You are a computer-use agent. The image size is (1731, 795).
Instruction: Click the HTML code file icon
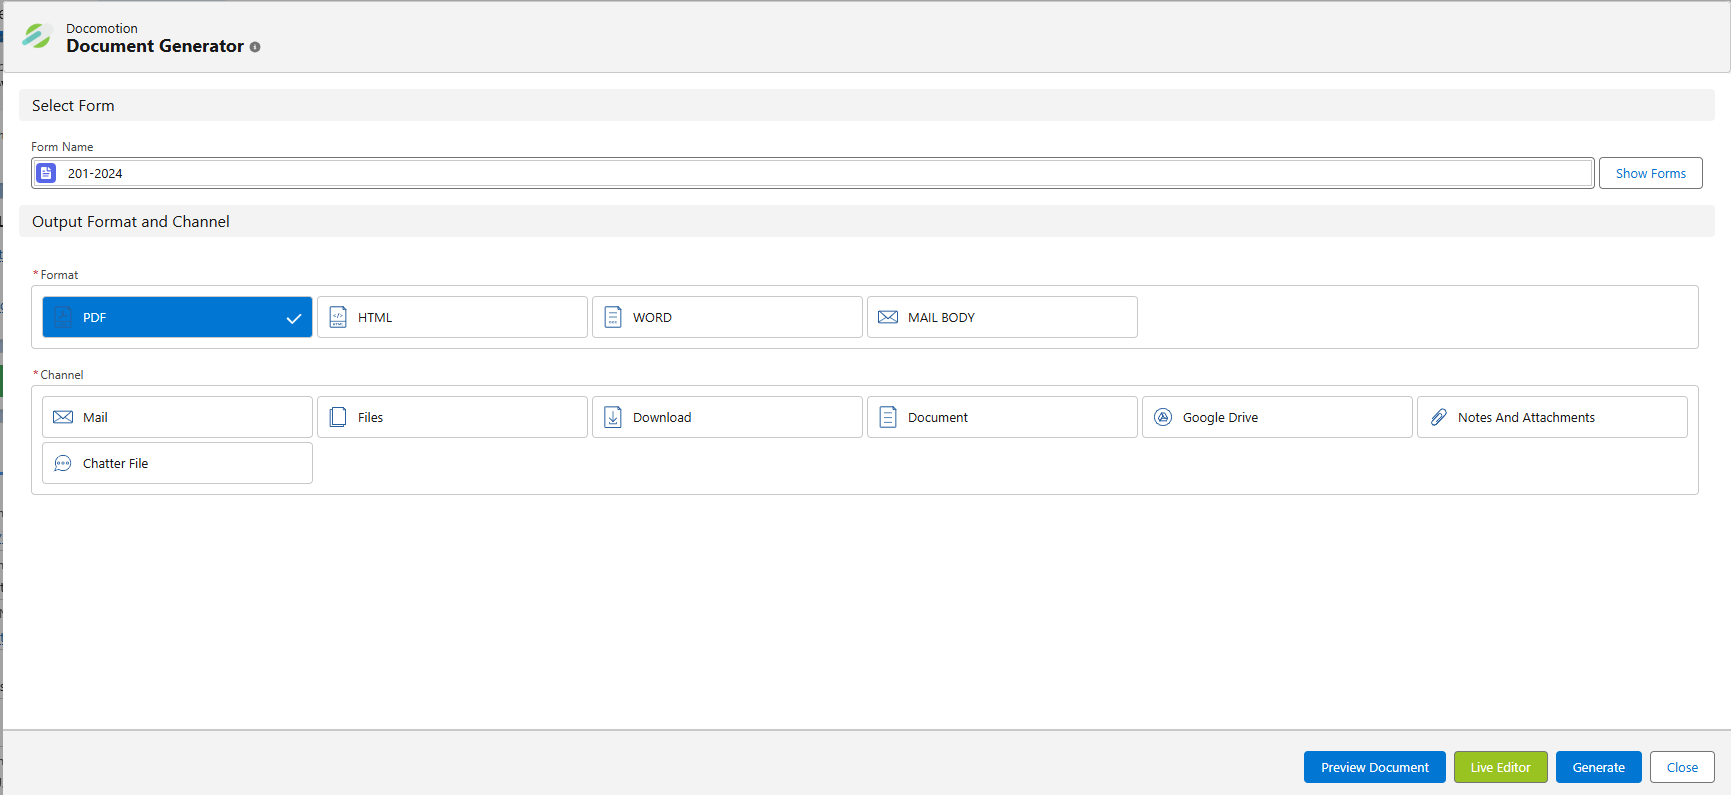[x=338, y=317]
